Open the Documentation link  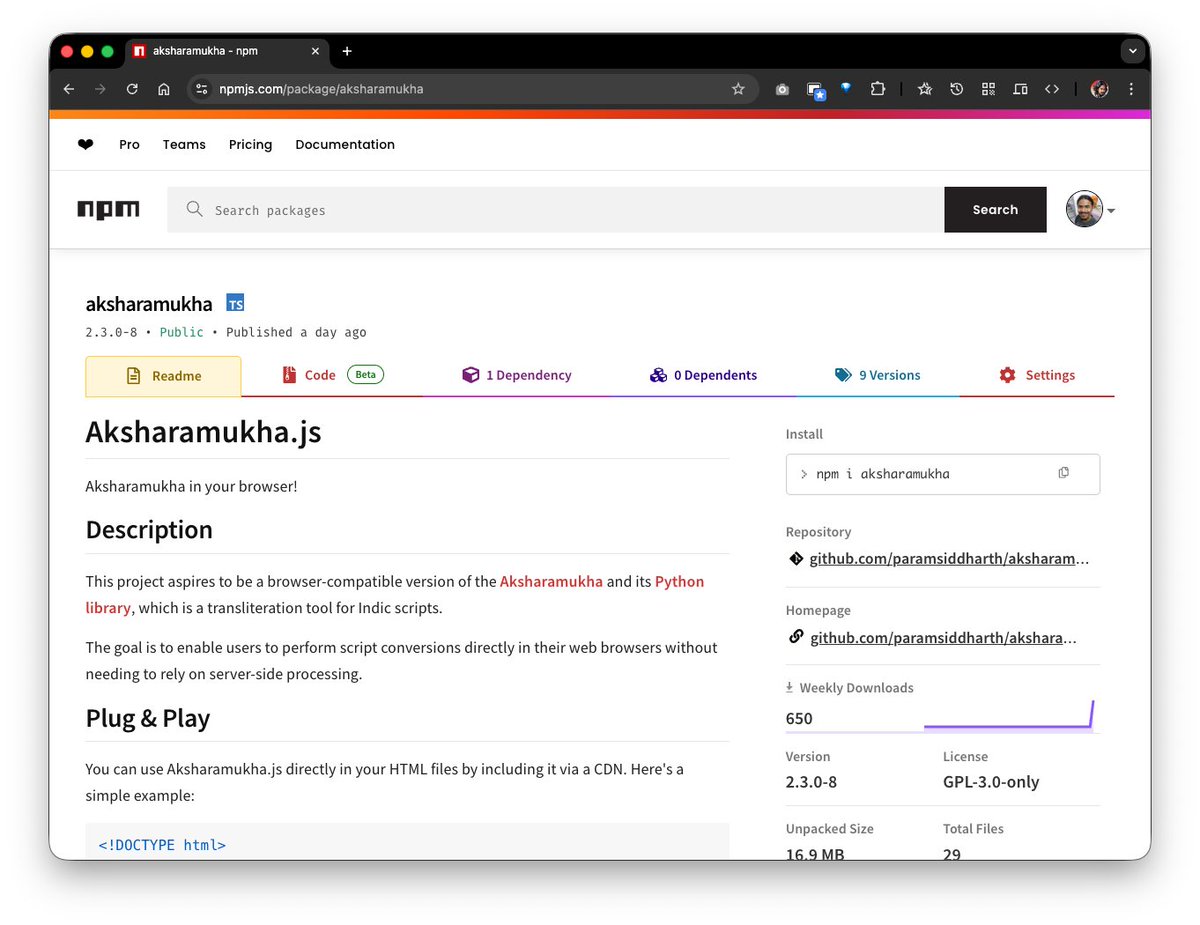point(345,145)
